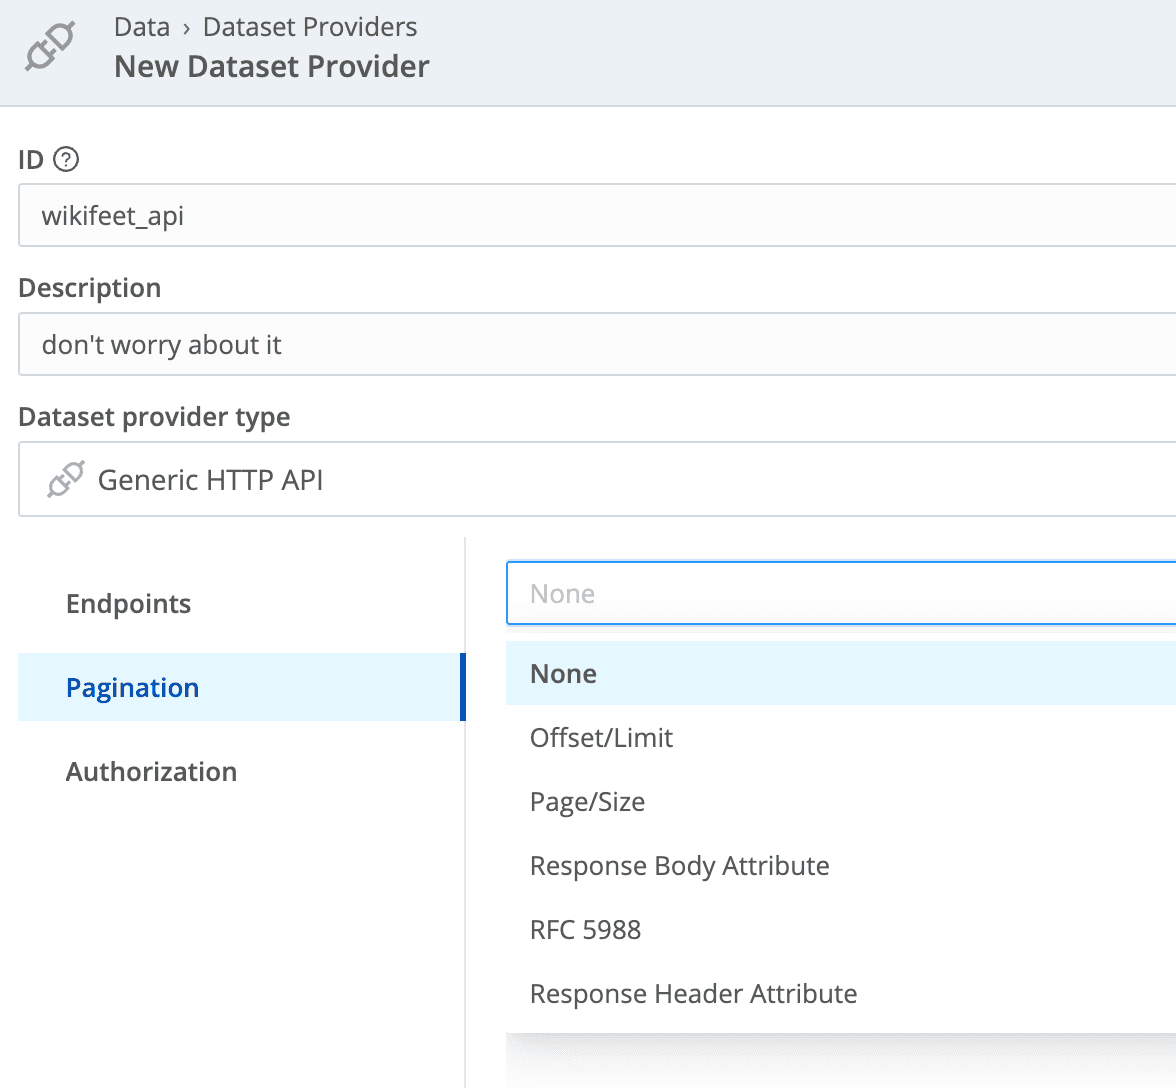1176x1088 pixels.
Task: Click the New Dataset Provider title
Action: pyautogui.click(x=271, y=66)
